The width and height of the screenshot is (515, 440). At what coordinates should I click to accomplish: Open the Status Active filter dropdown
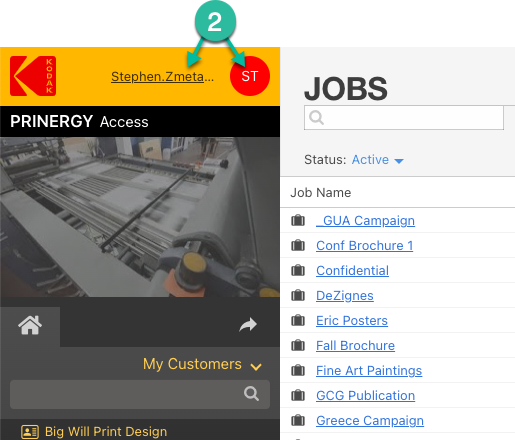click(378, 160)
